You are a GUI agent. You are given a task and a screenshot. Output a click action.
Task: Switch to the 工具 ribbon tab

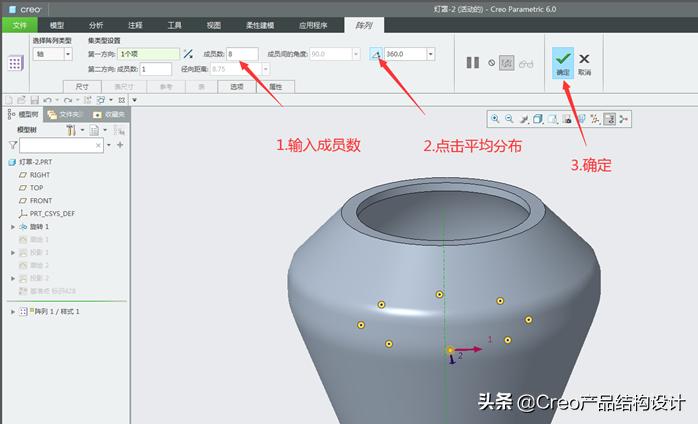tap(174, 25)
